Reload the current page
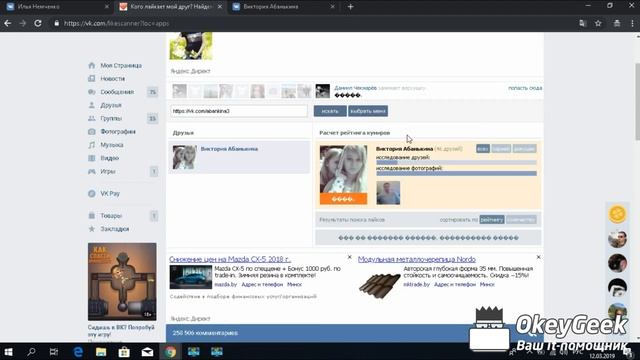 [x=38, y=23]
